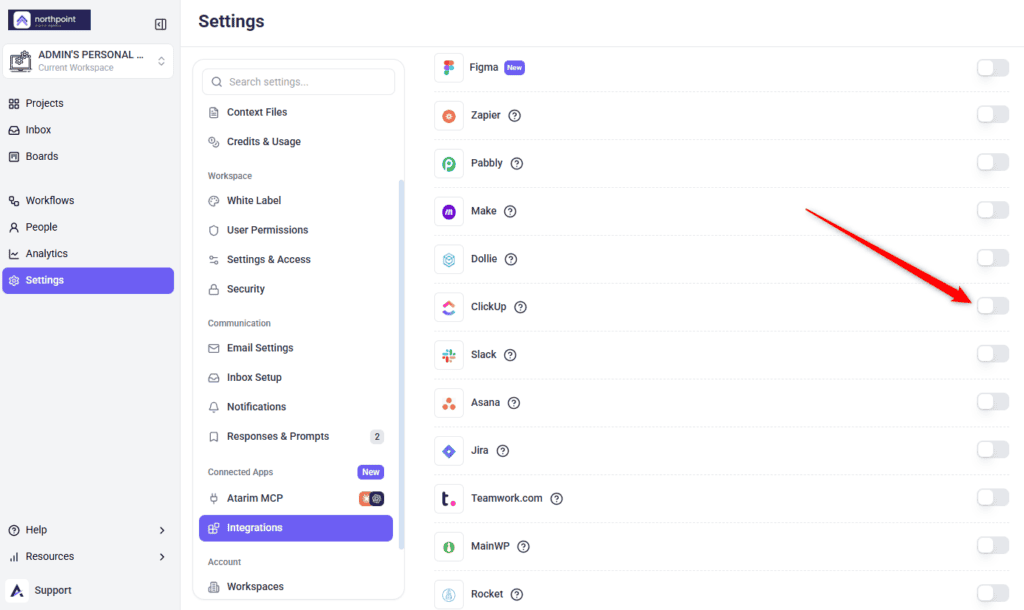Open Atarim MCP connected app
Image resolution: width=1024 pixels, height=610 pixels.
pyautogui.click(x=296, y=498)
